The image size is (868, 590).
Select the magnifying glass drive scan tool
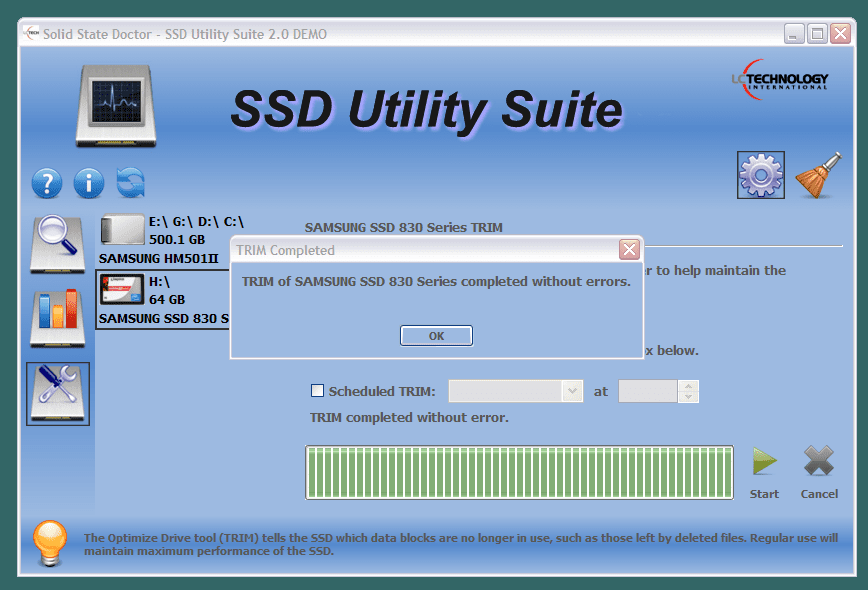tap(58, 244)
